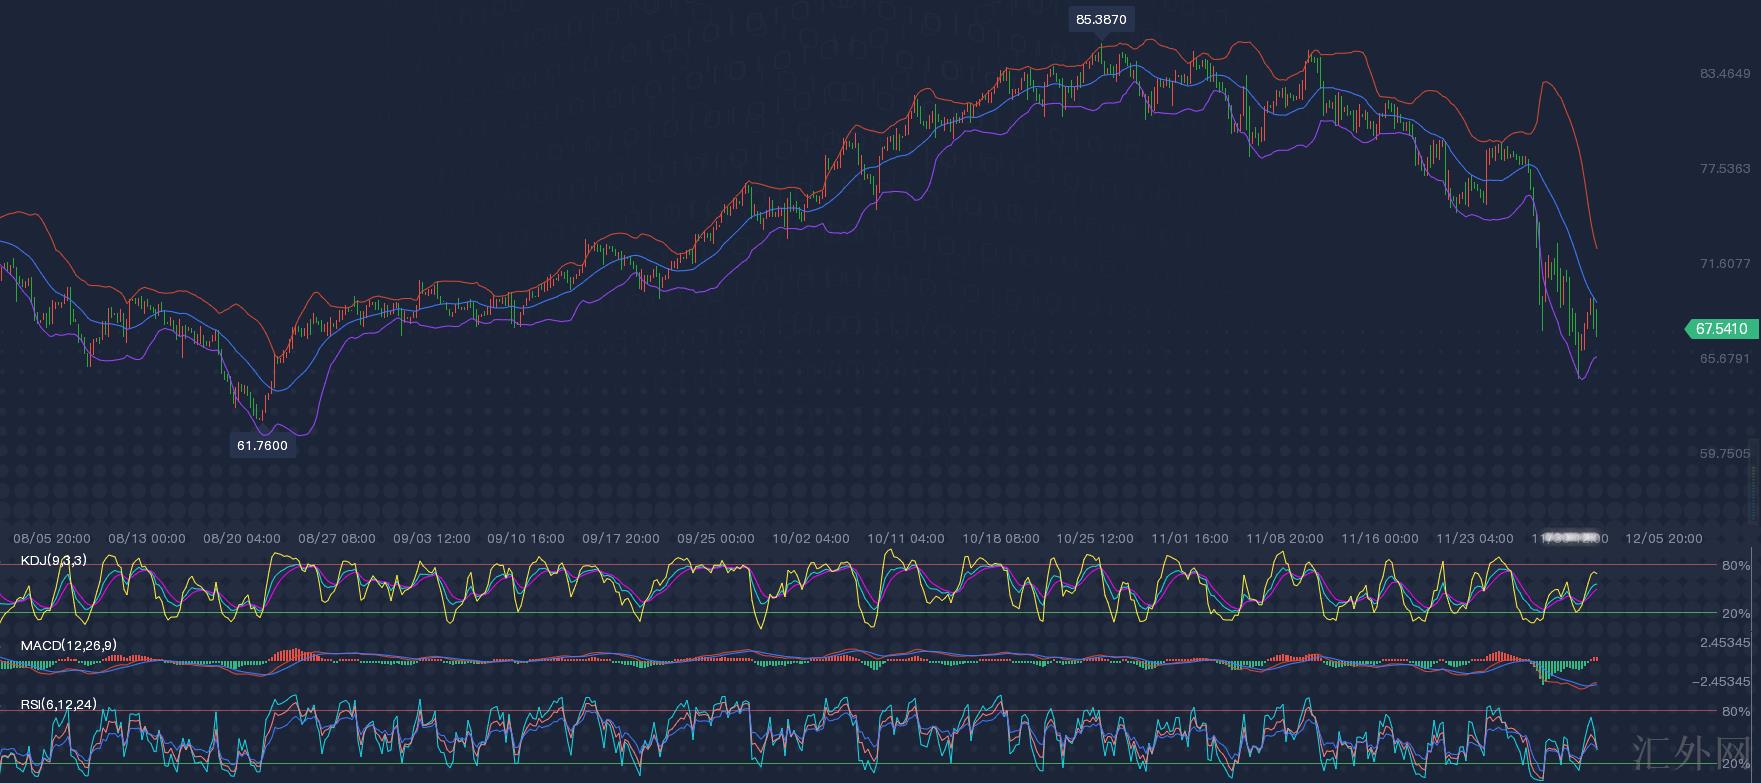Open the KDJ(9,3,3) indicator label
The width and height of the screenshot is (1761, 783).
[53, 560]
